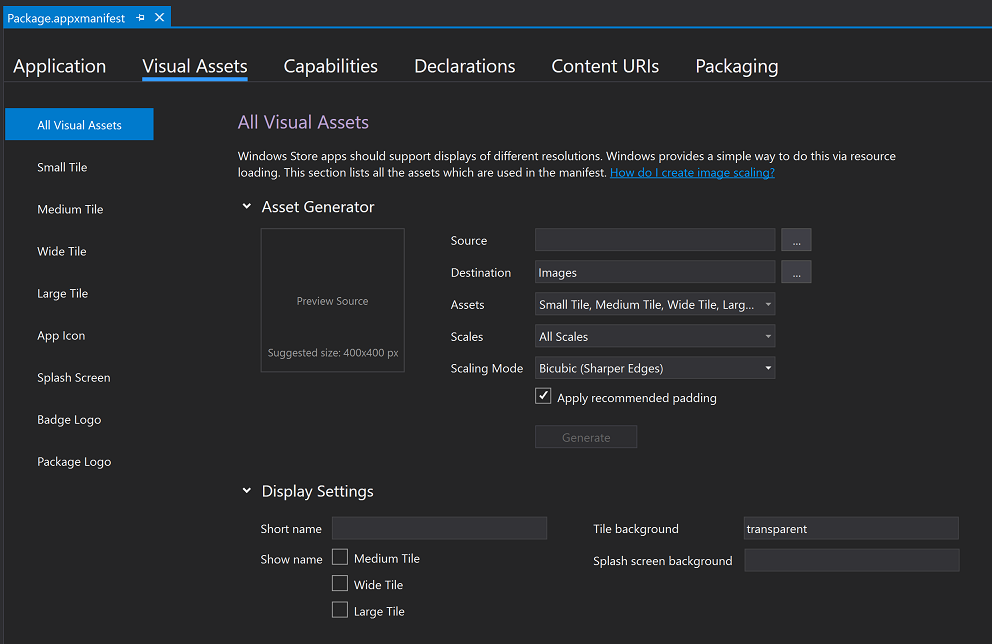Image resolution: width=992 pixels, height=644 pixels.
Task: Open the Packaging tab
Action: click(x=736, y=66)
